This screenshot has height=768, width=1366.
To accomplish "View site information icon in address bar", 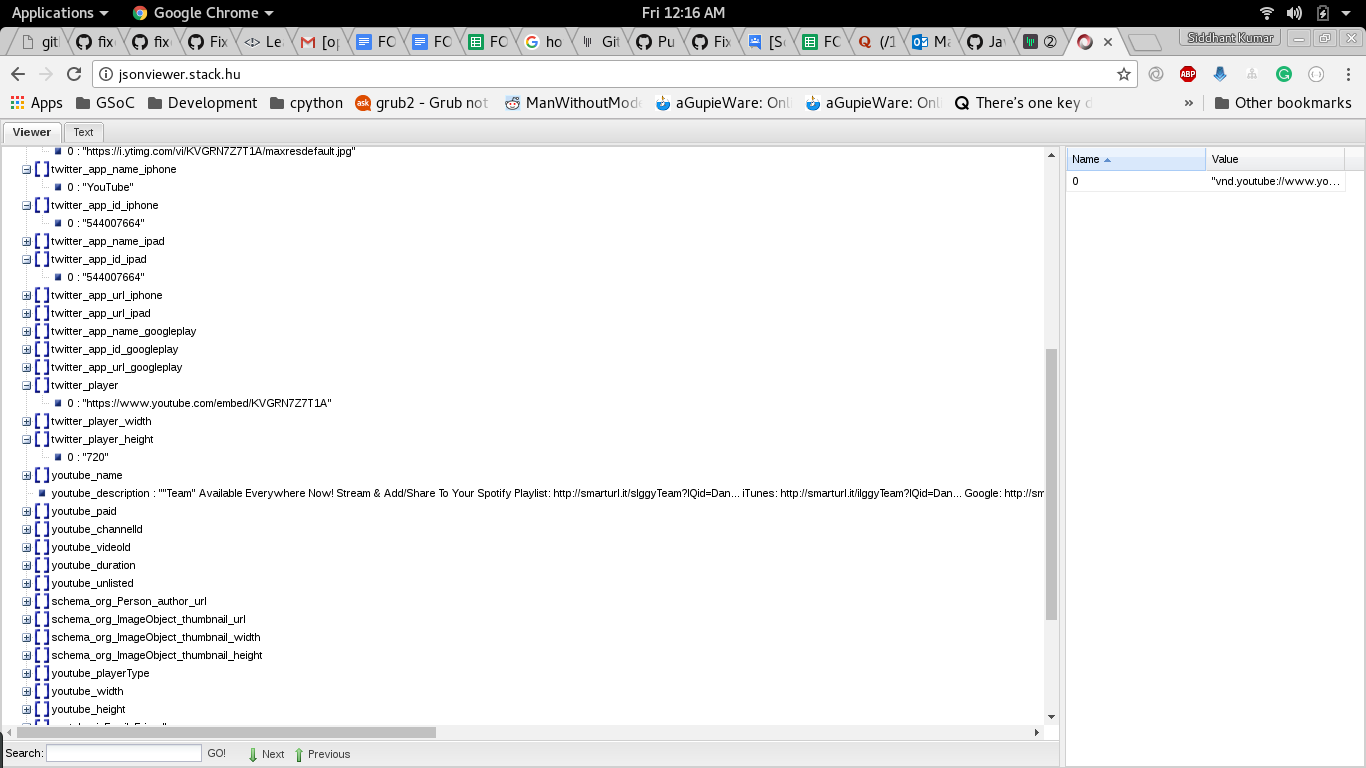I will click(x=107, y=74).
